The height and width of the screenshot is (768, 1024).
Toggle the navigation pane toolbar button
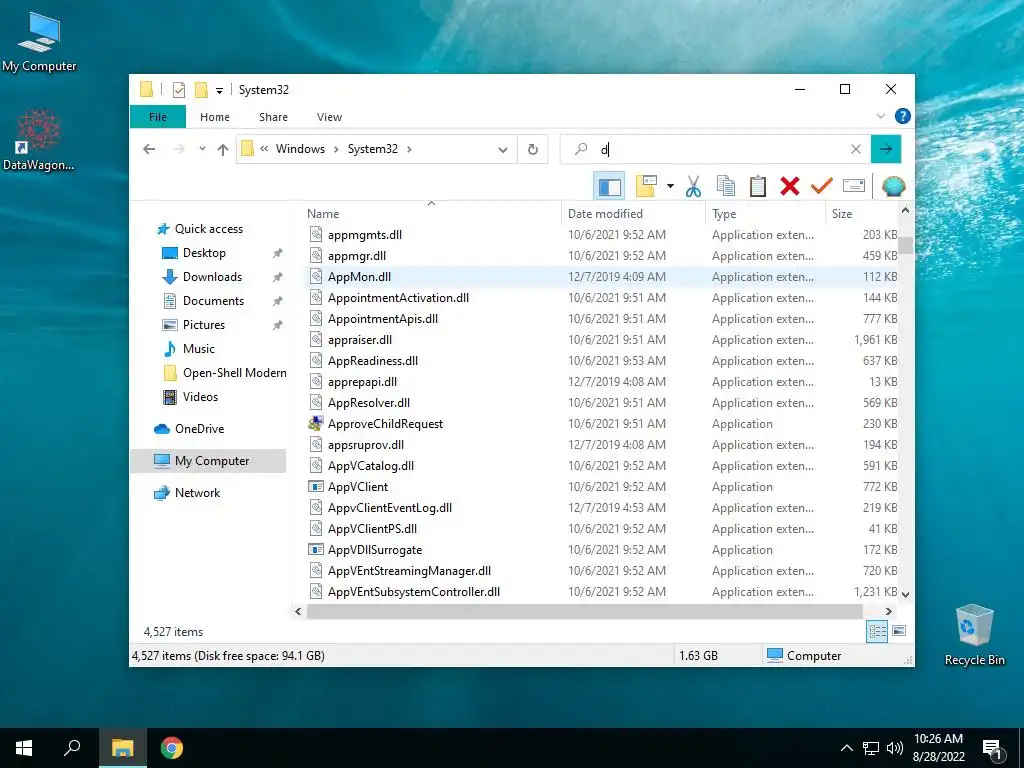[609, 186]
